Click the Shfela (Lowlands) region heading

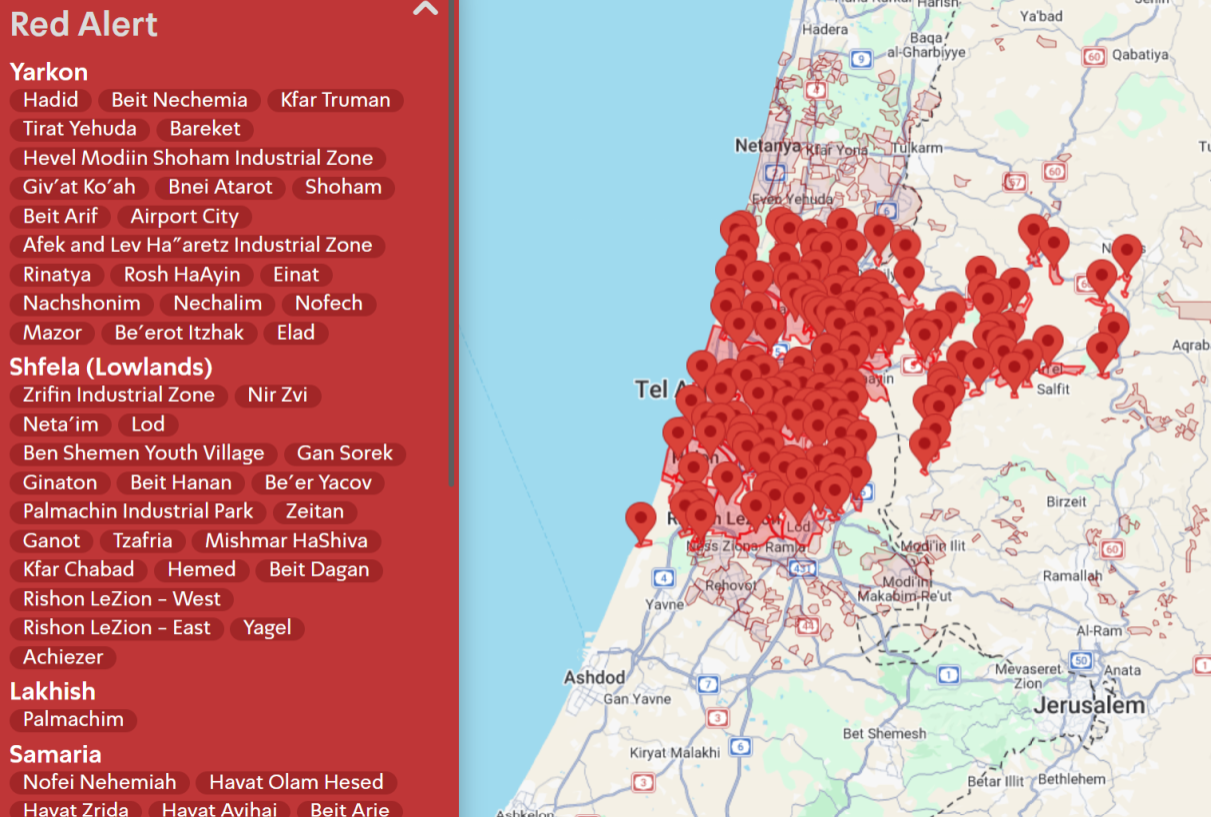click(x=111, y=367)
